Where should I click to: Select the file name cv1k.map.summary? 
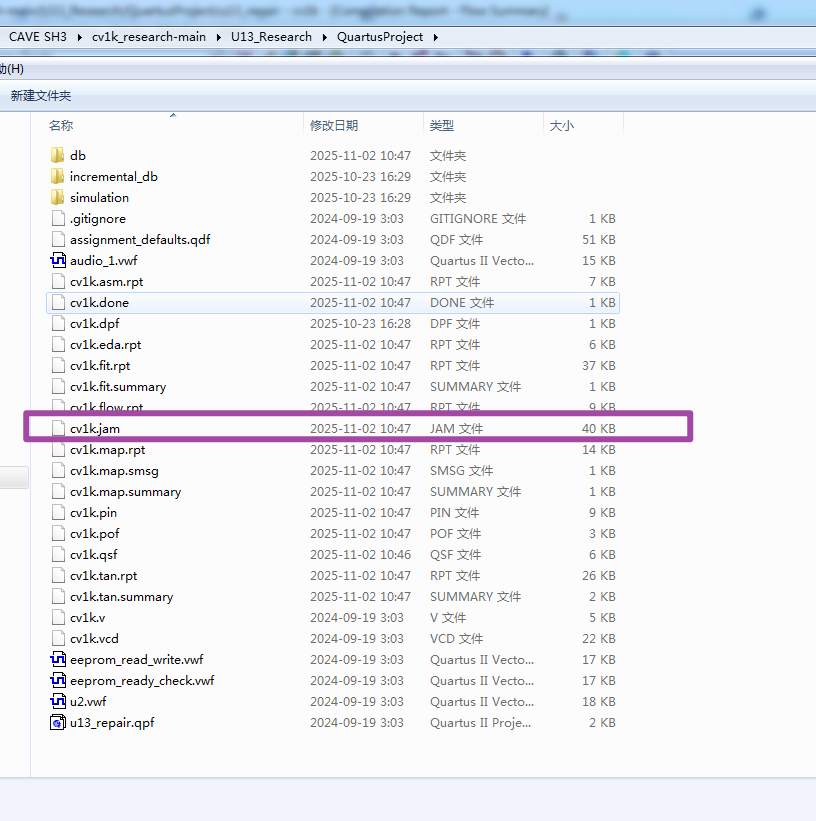[125, 492]
